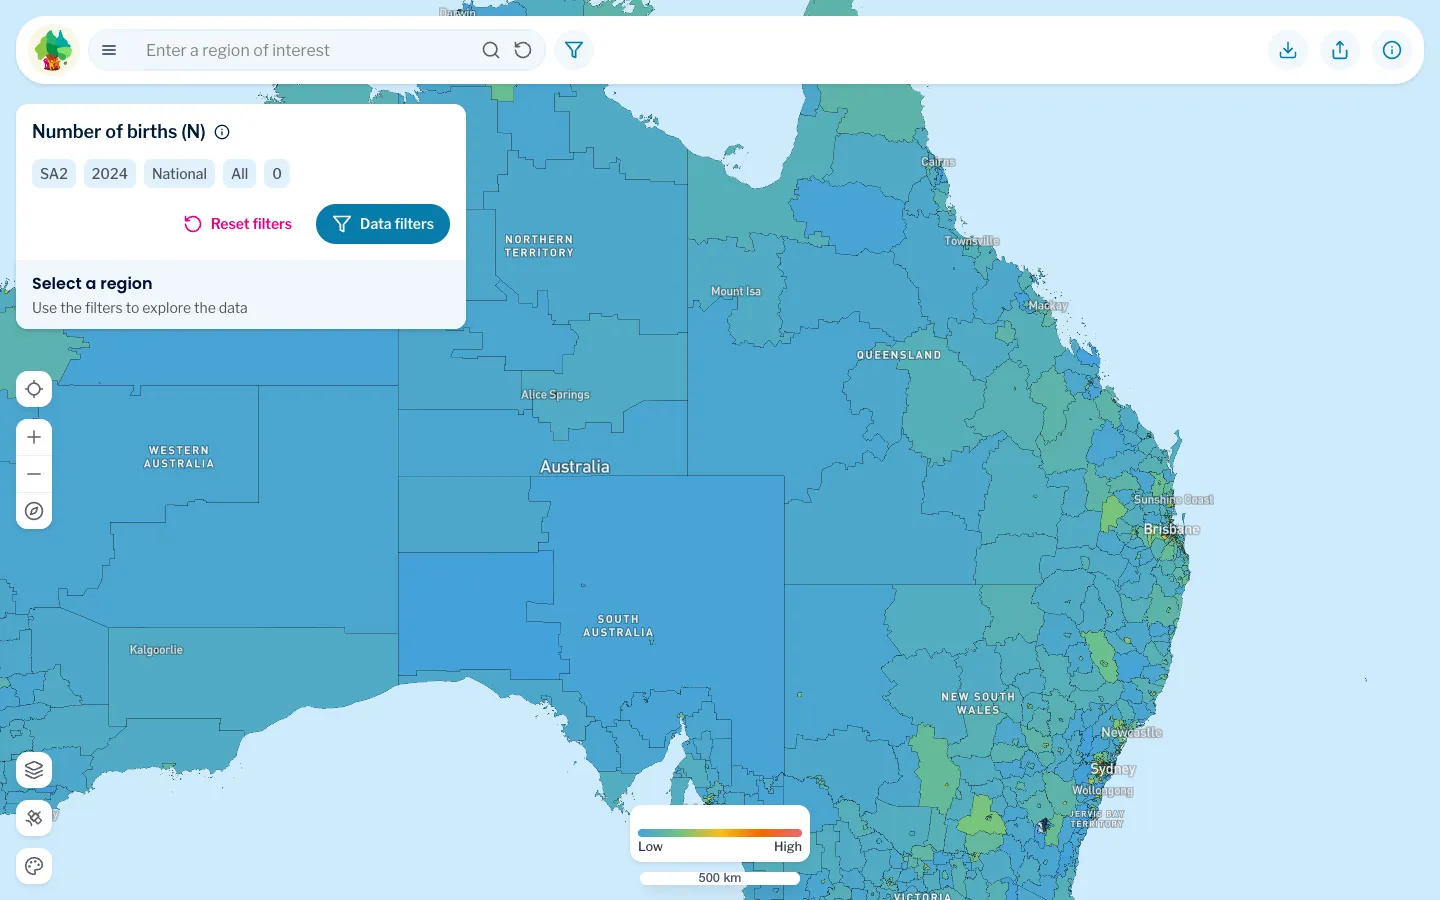Click the Mount Isa map label

point(736,292)
